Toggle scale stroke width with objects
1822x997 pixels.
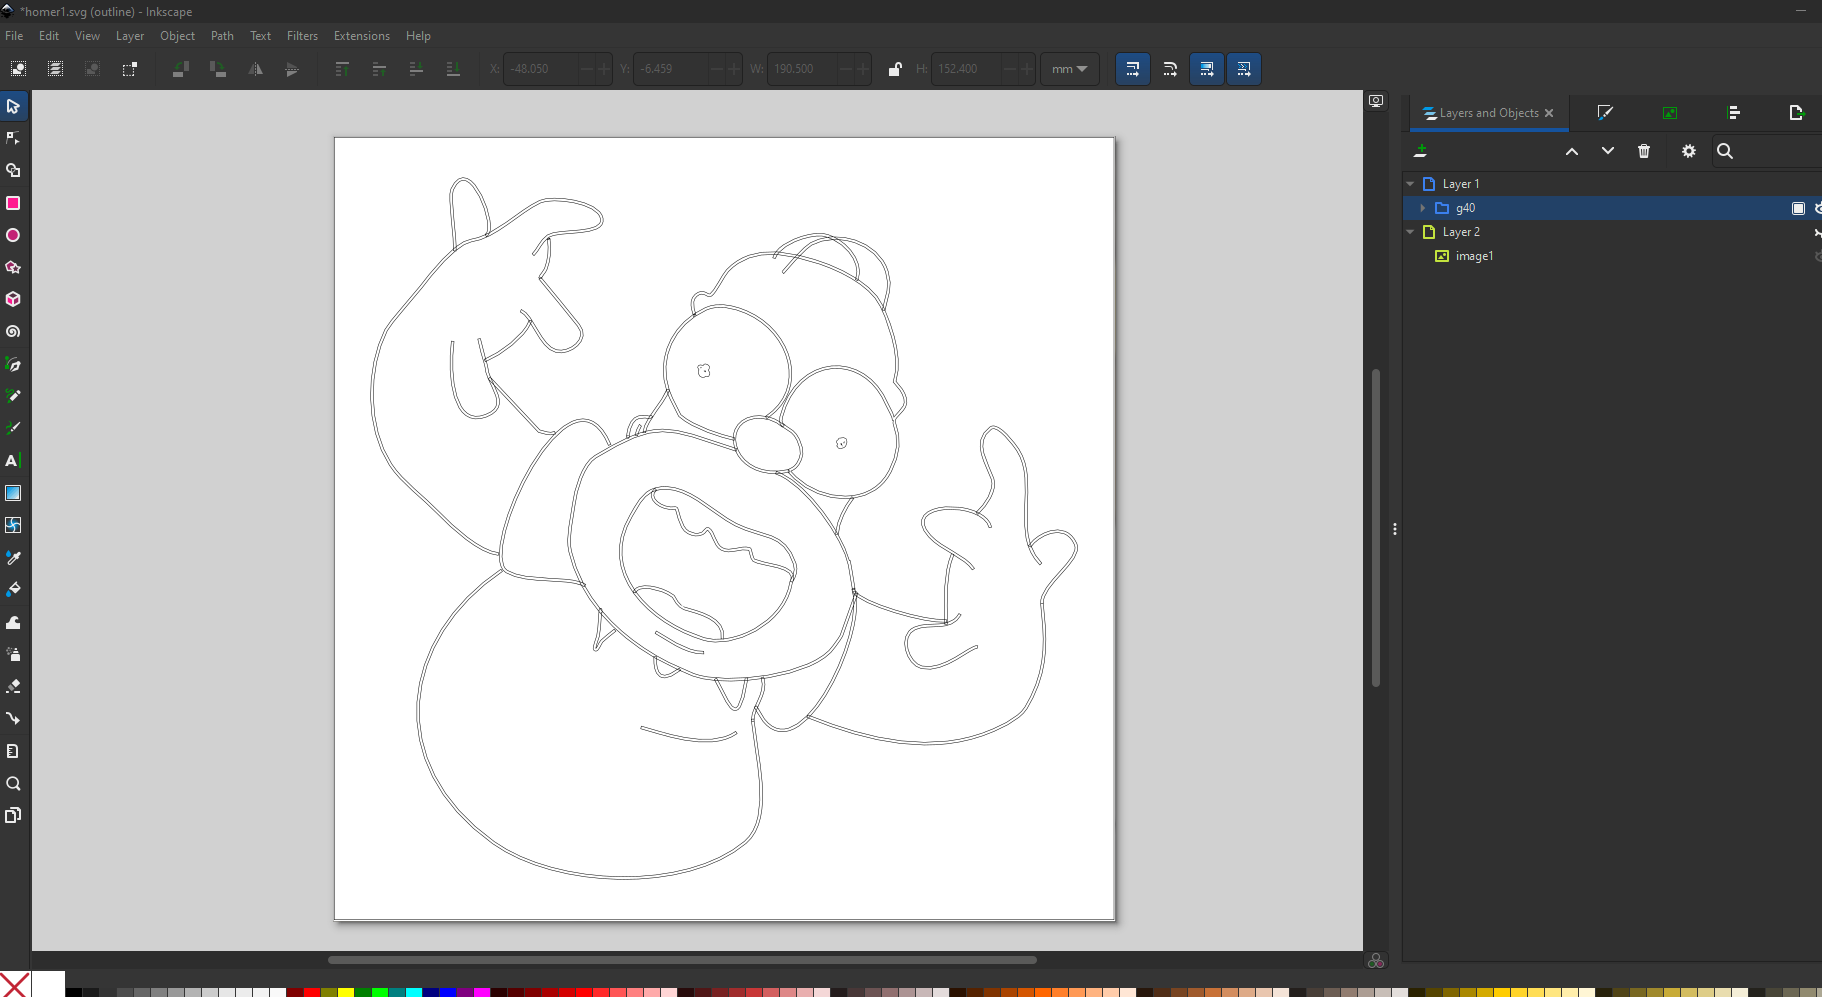[1132, 69]
